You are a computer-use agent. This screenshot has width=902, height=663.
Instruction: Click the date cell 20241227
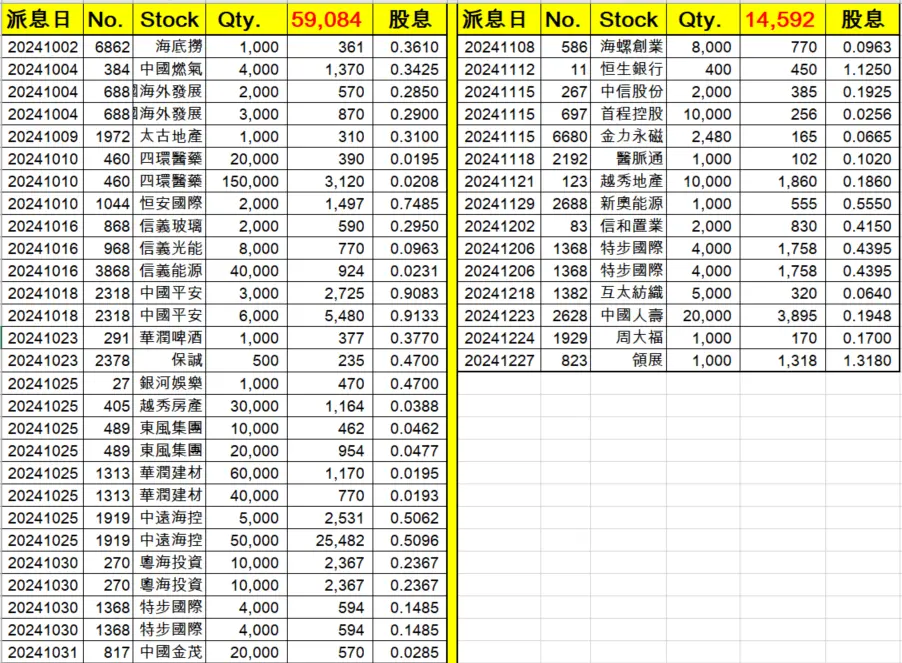(x=499, y=361)
